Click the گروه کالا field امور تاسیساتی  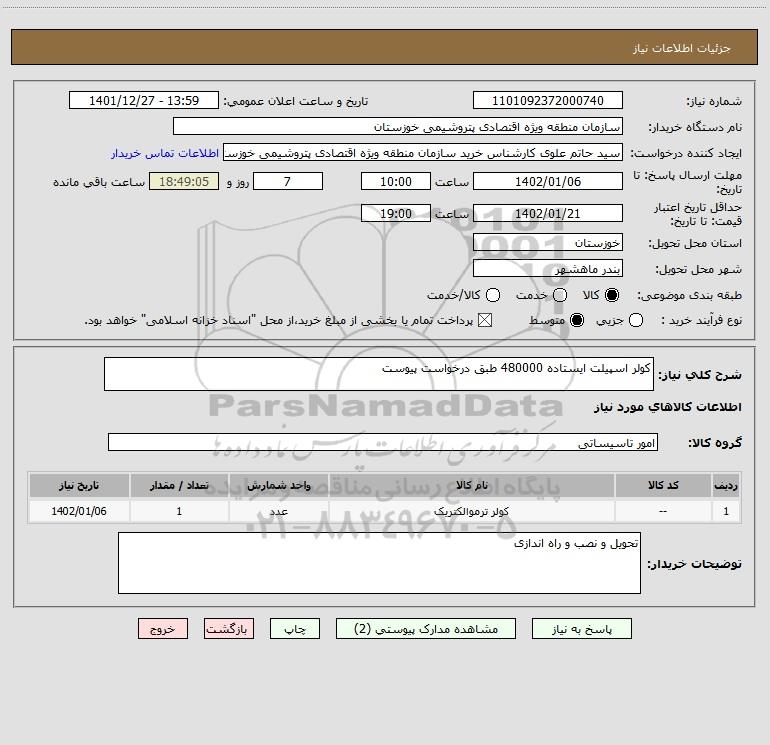pyautogui.click(x=383, y=442)
